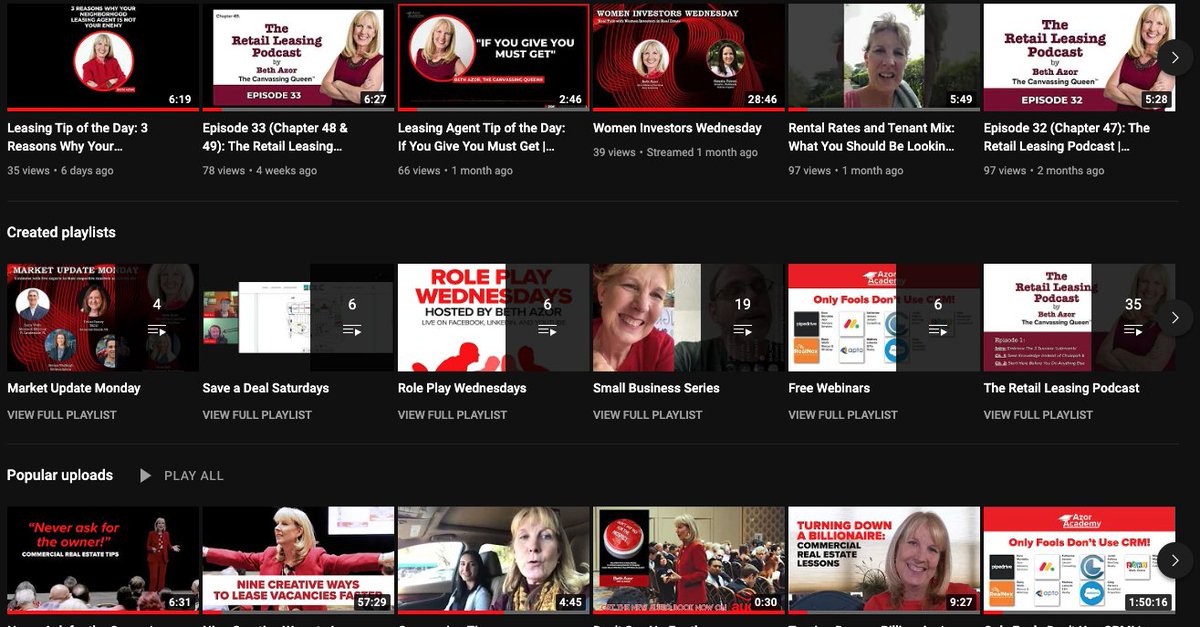This screenshot has width=1200, height=627.
Task: Open the Market Update Monday playlist thumbnail
Action: click(102, 318)
